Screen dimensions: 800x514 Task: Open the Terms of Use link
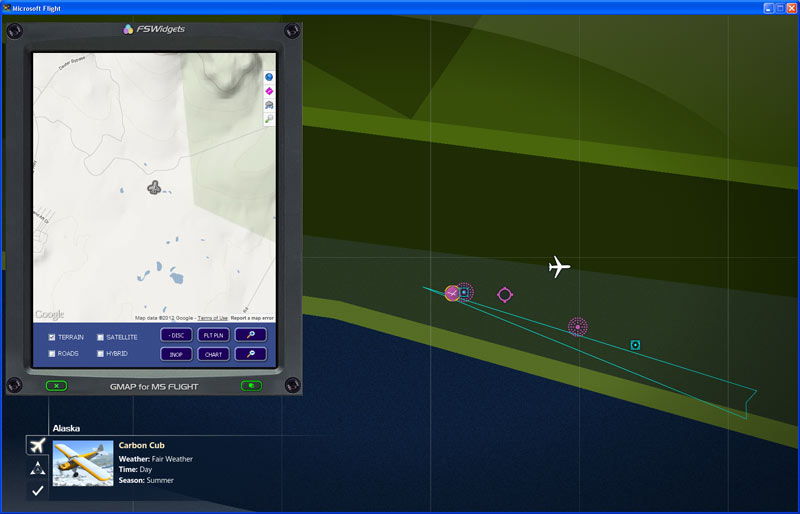(x=212, y=318)
